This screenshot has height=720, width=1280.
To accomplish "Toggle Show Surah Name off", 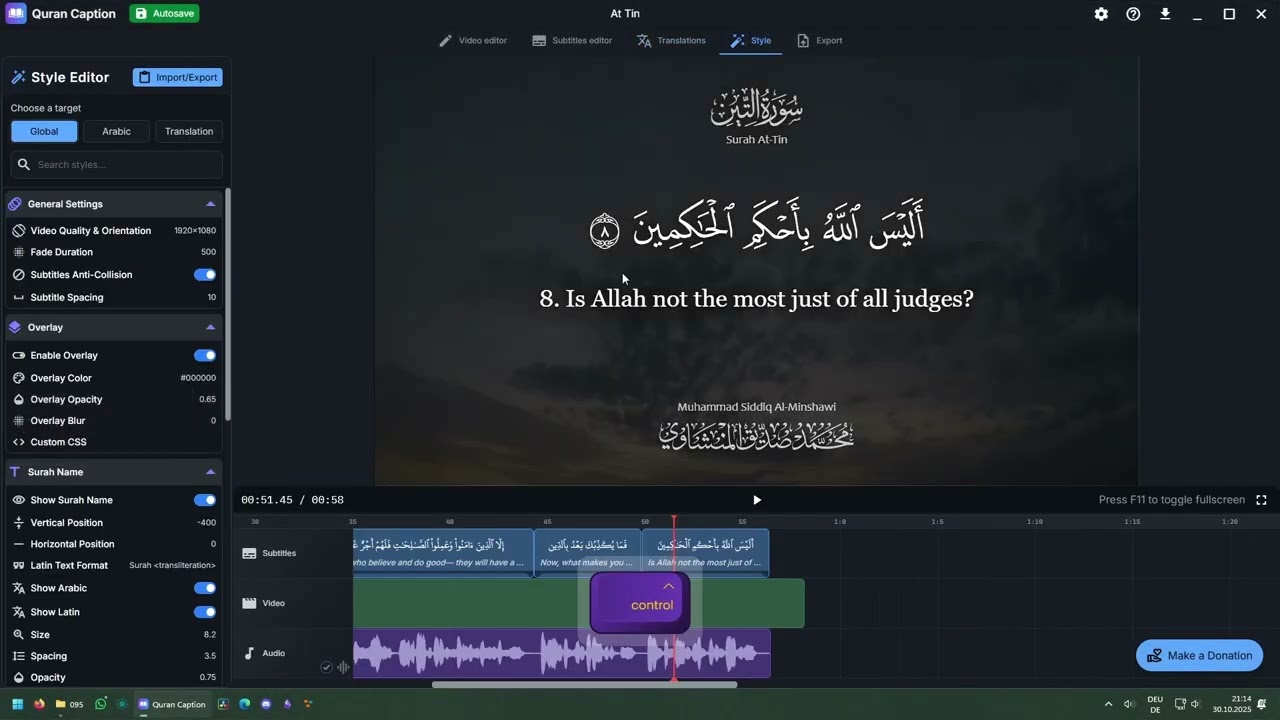I will [204, 500].
